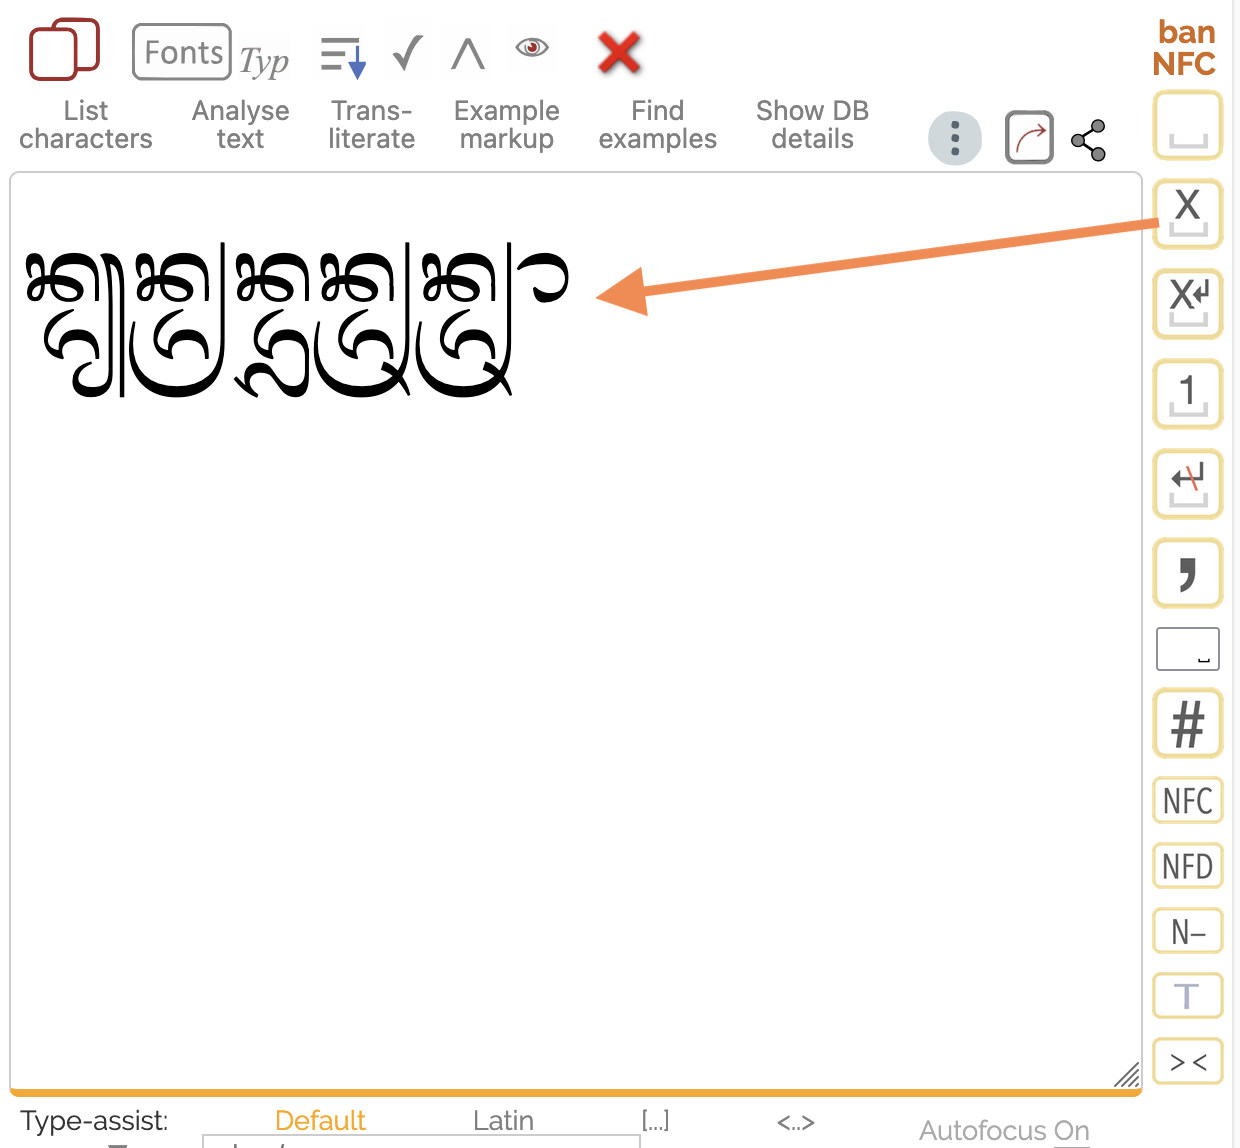Image resolution: width=1240 pixels, height=1148 pixels.
Task: Click the small input box on sidebar
Action: point(1188,649)
